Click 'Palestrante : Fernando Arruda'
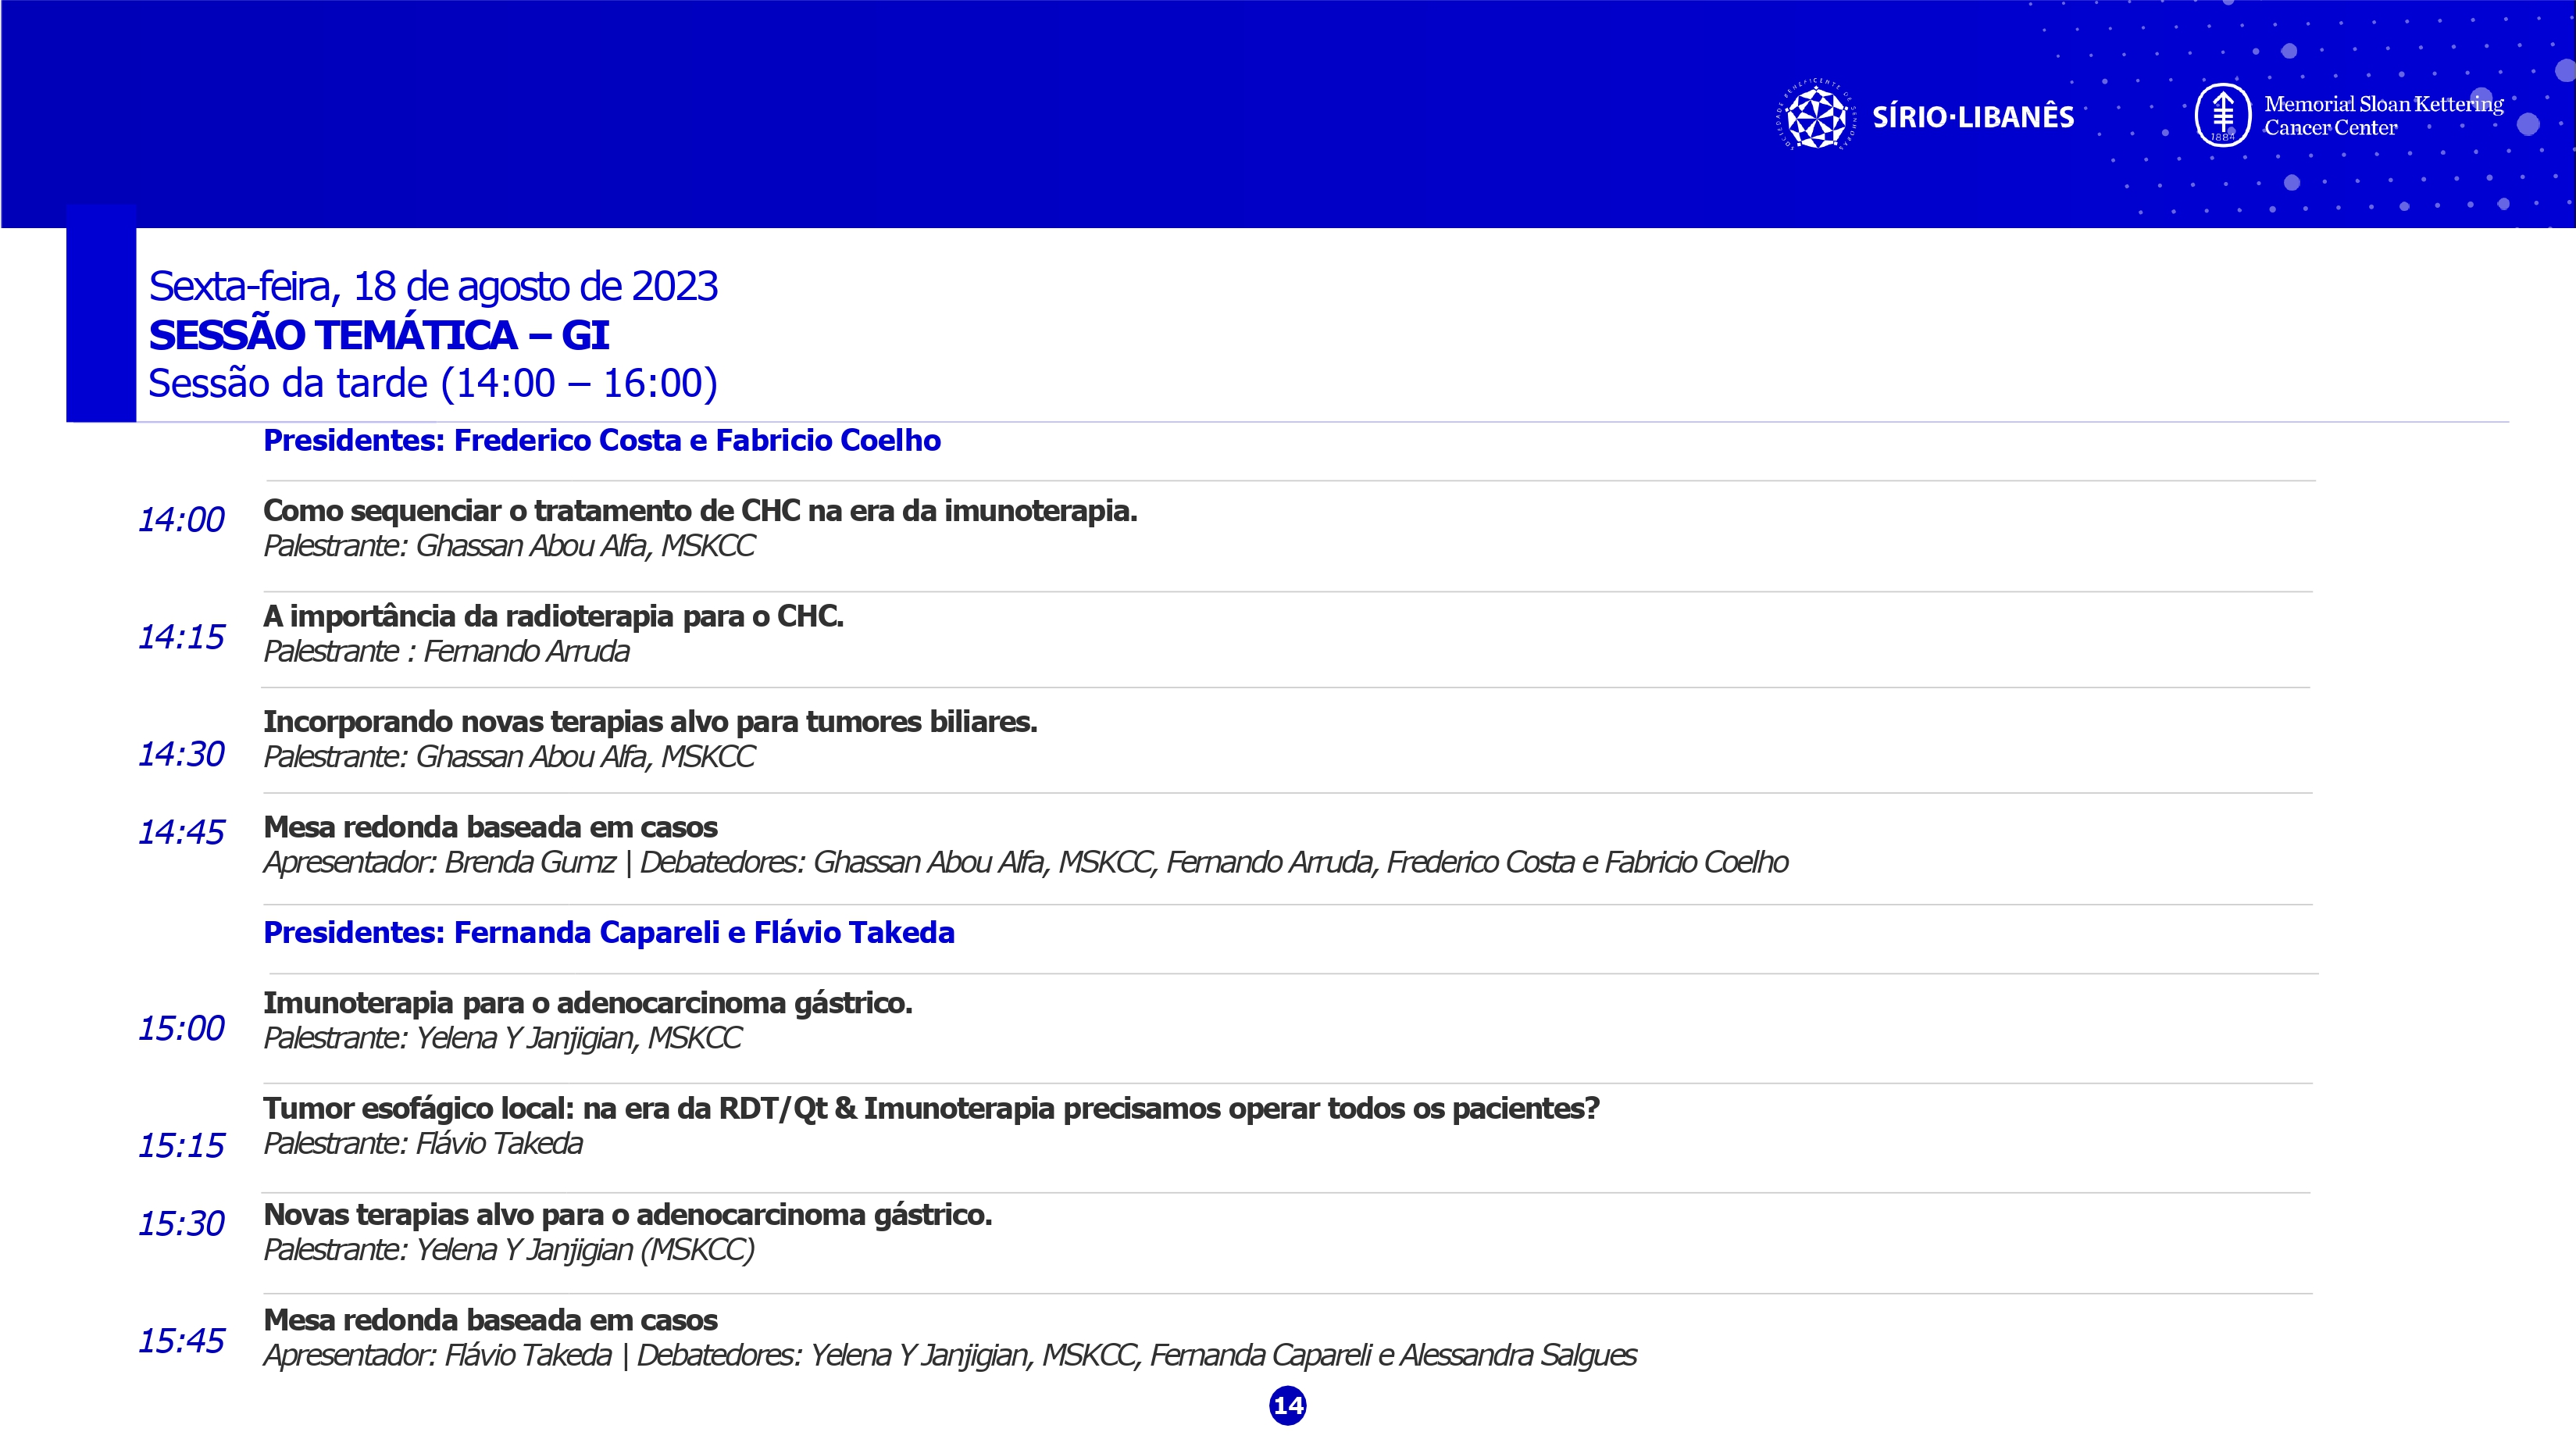Viewport: 2576px width, 1450px height. [446, 651]
